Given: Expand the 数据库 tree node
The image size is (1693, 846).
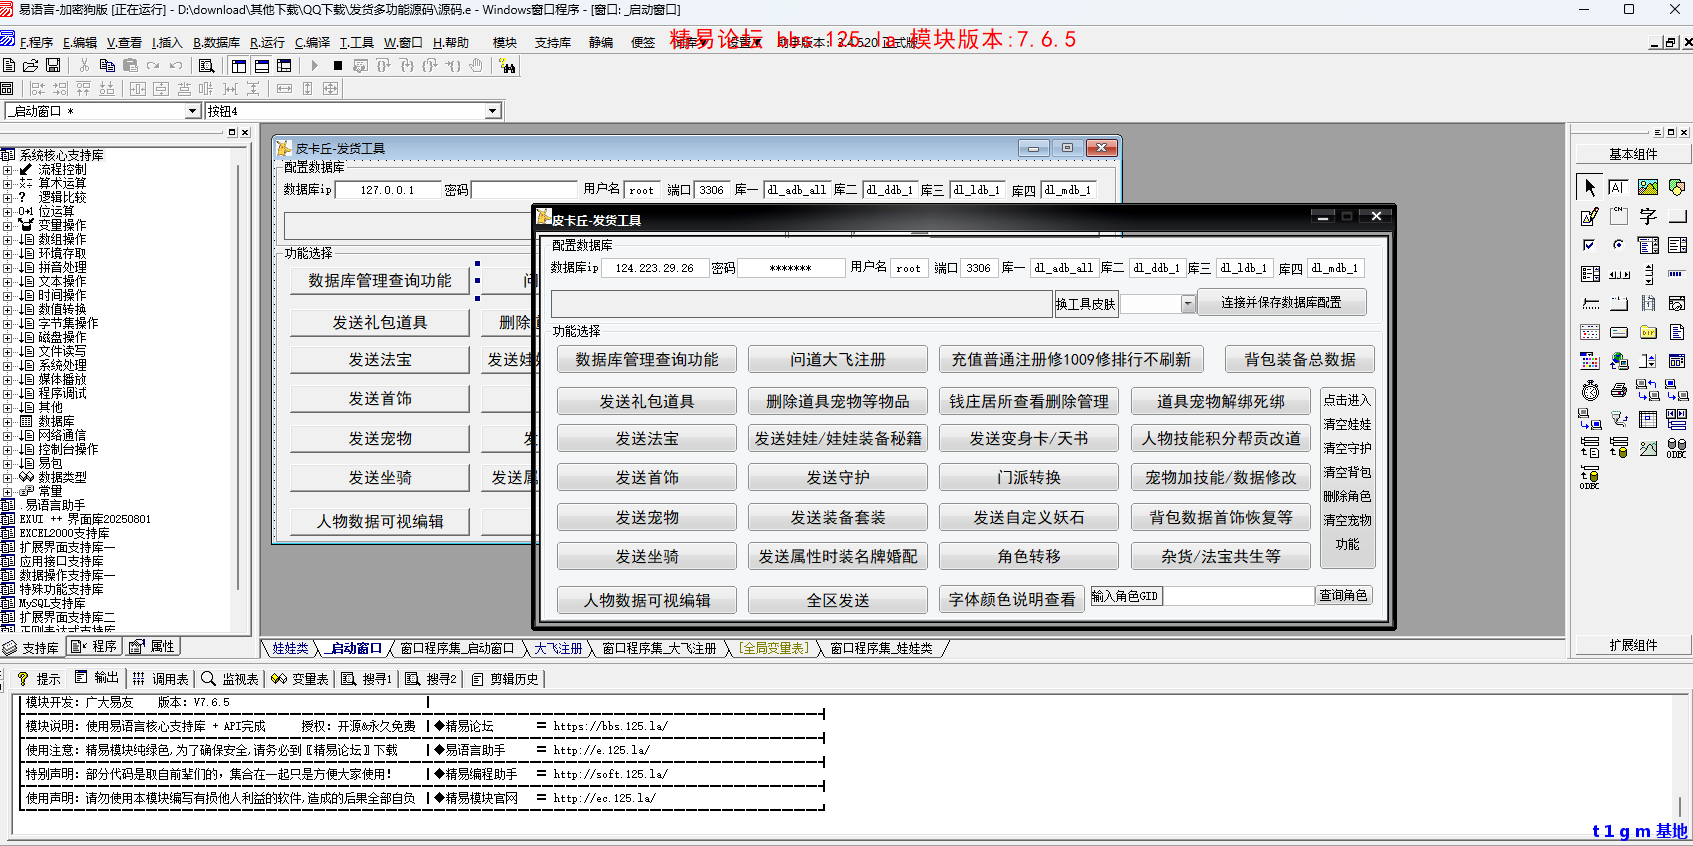Looking at the screenshot, I should 7,421.
